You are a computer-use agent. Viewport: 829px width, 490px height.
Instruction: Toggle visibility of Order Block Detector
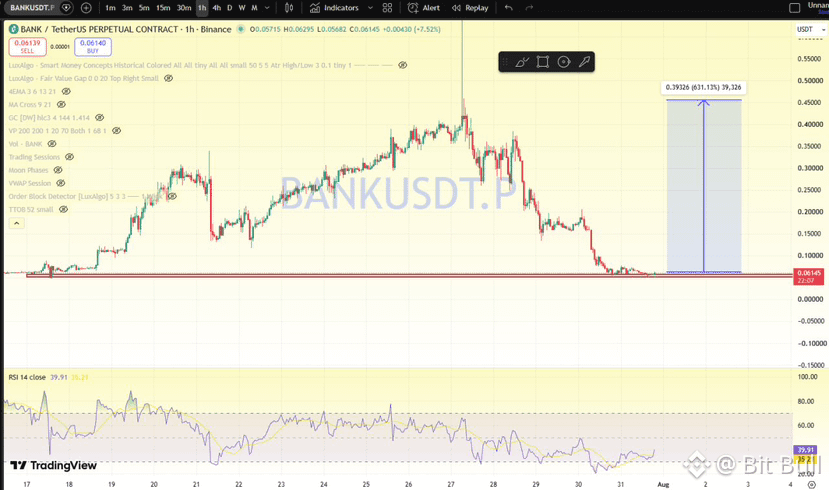172,196
